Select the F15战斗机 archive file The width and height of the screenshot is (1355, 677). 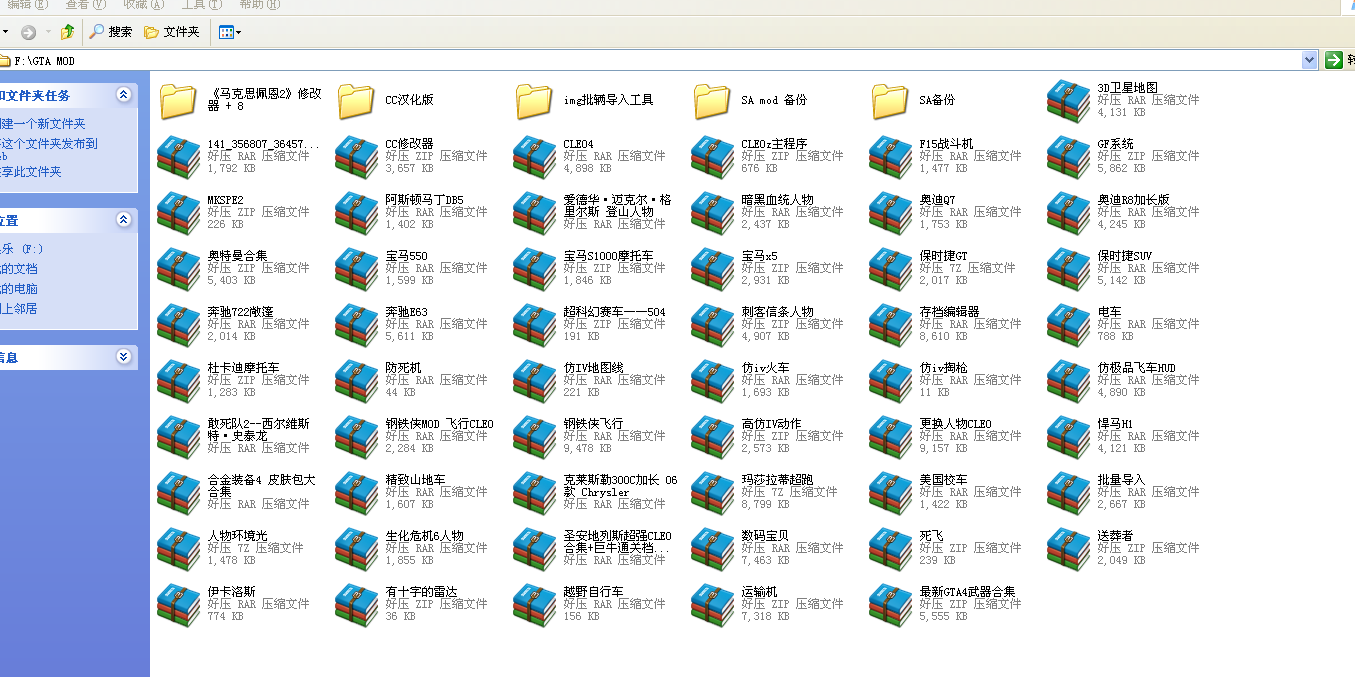point(891,156)
